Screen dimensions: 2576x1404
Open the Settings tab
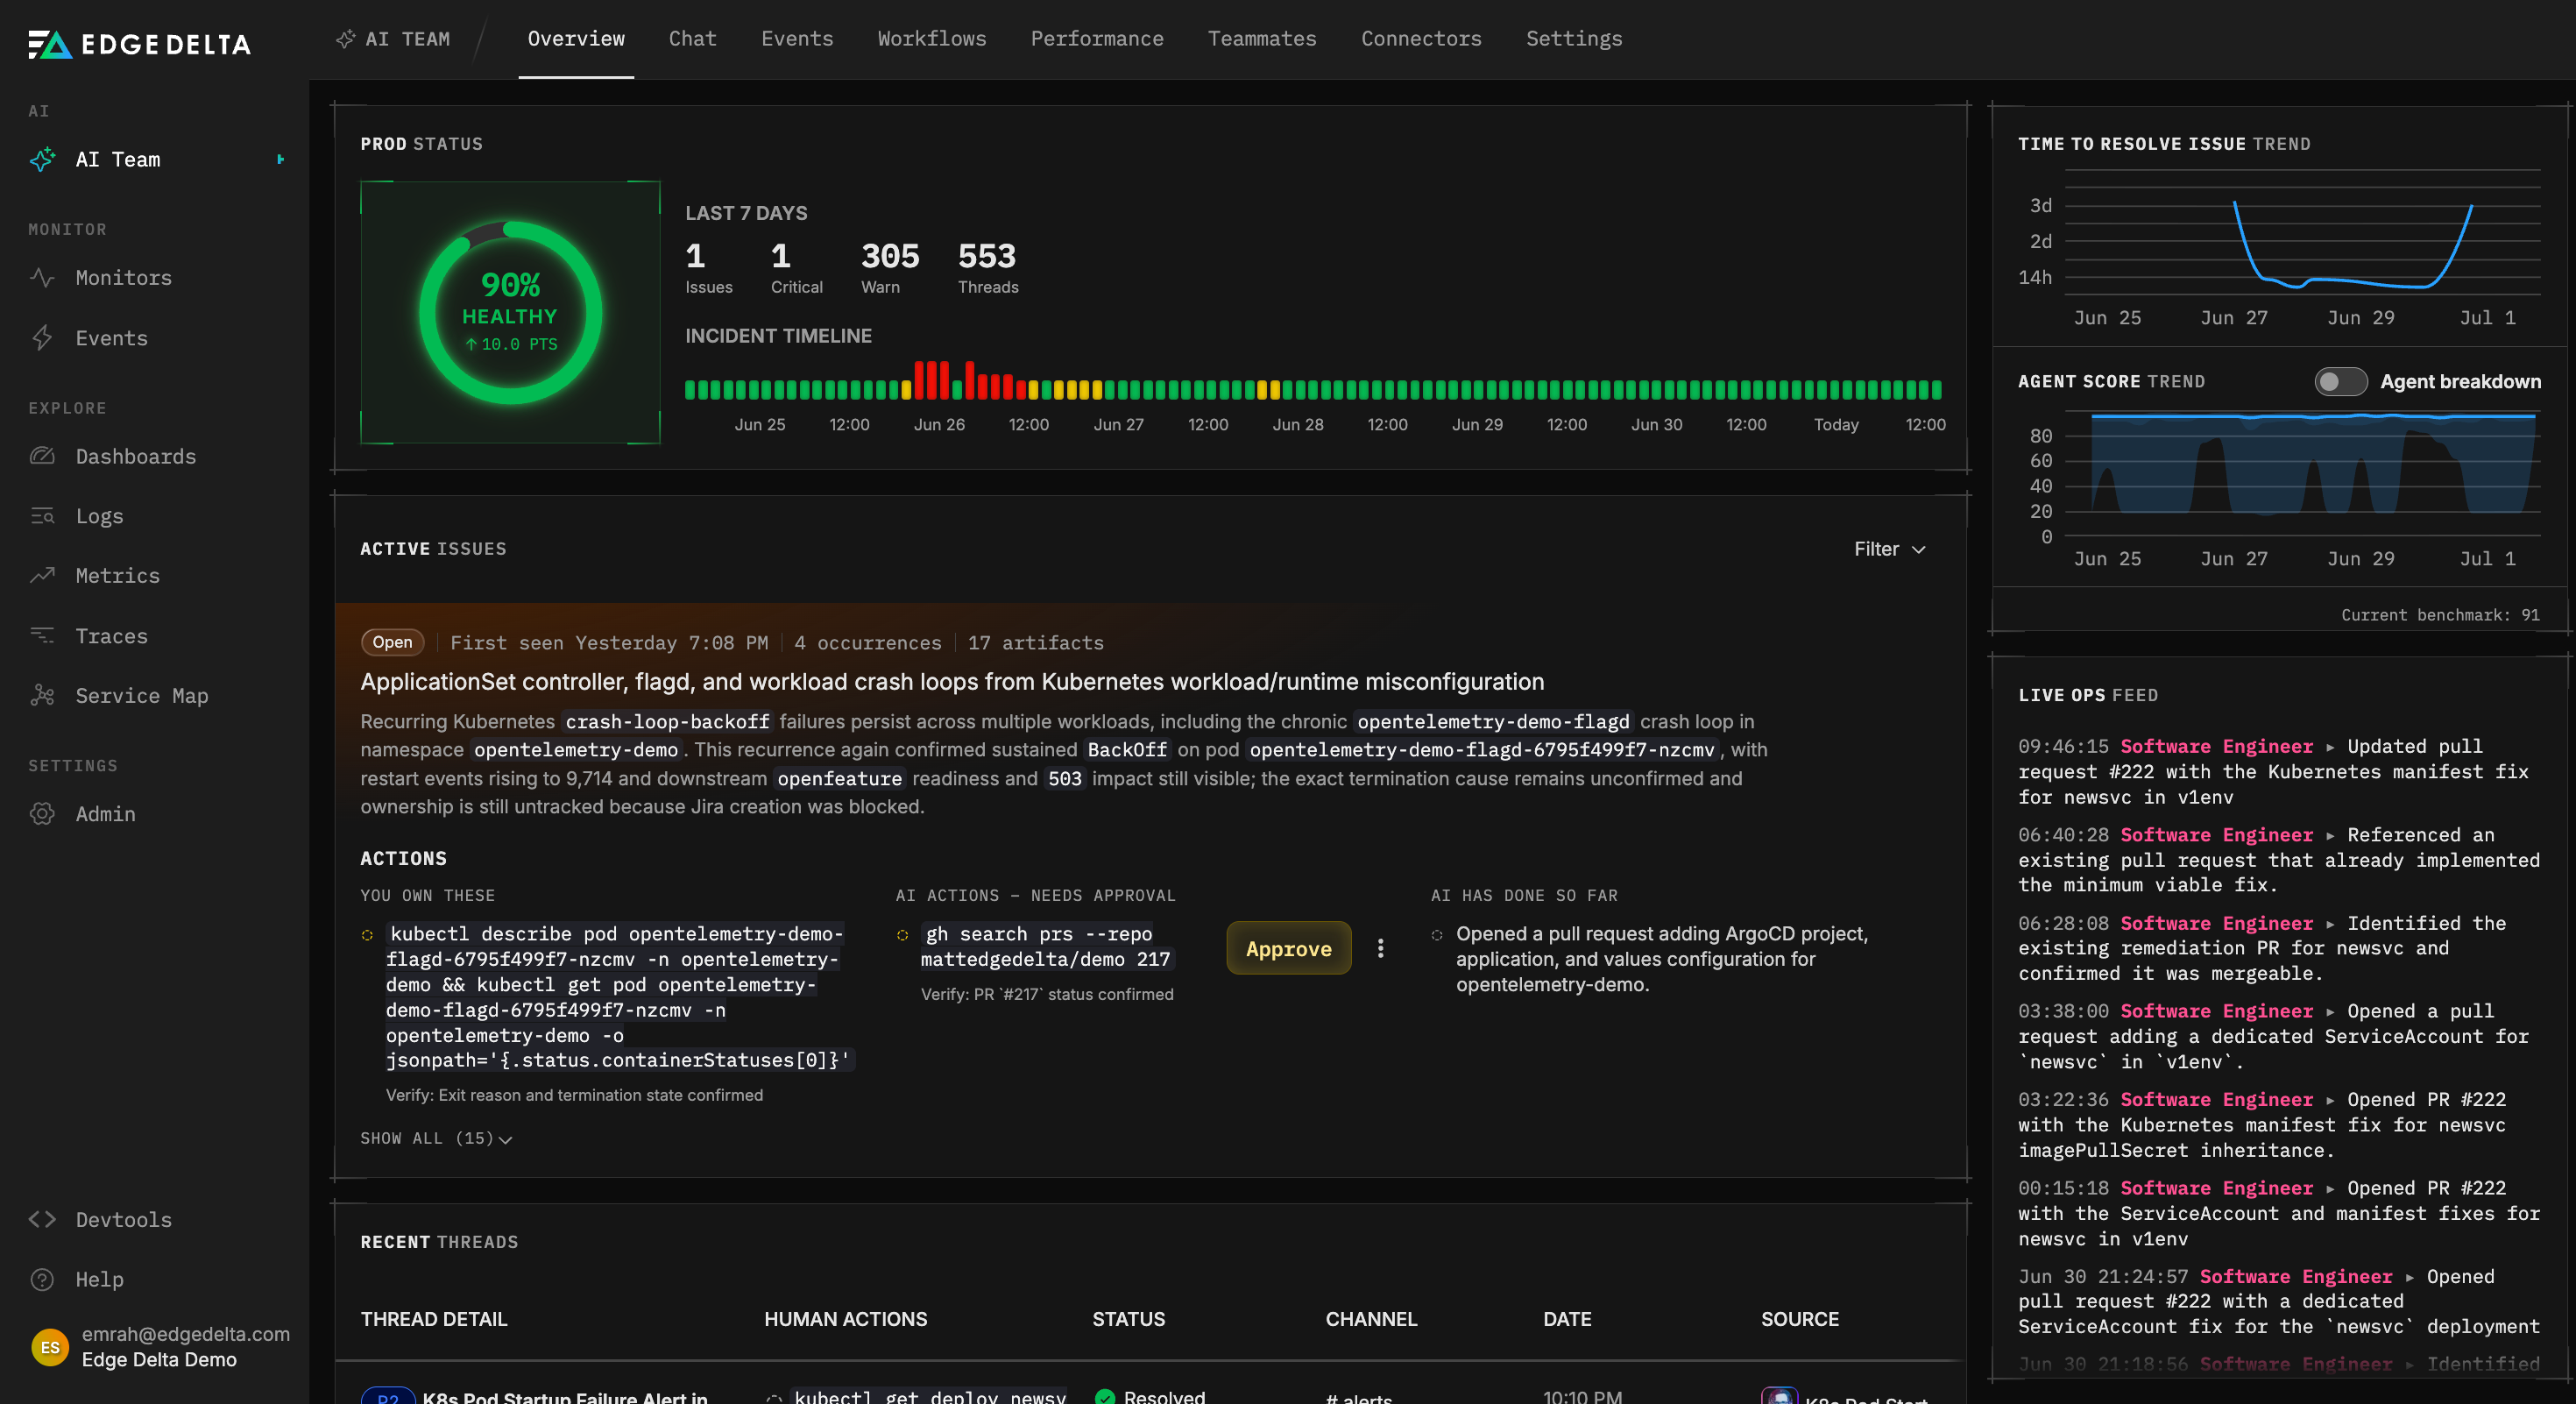coord(1574,39)
